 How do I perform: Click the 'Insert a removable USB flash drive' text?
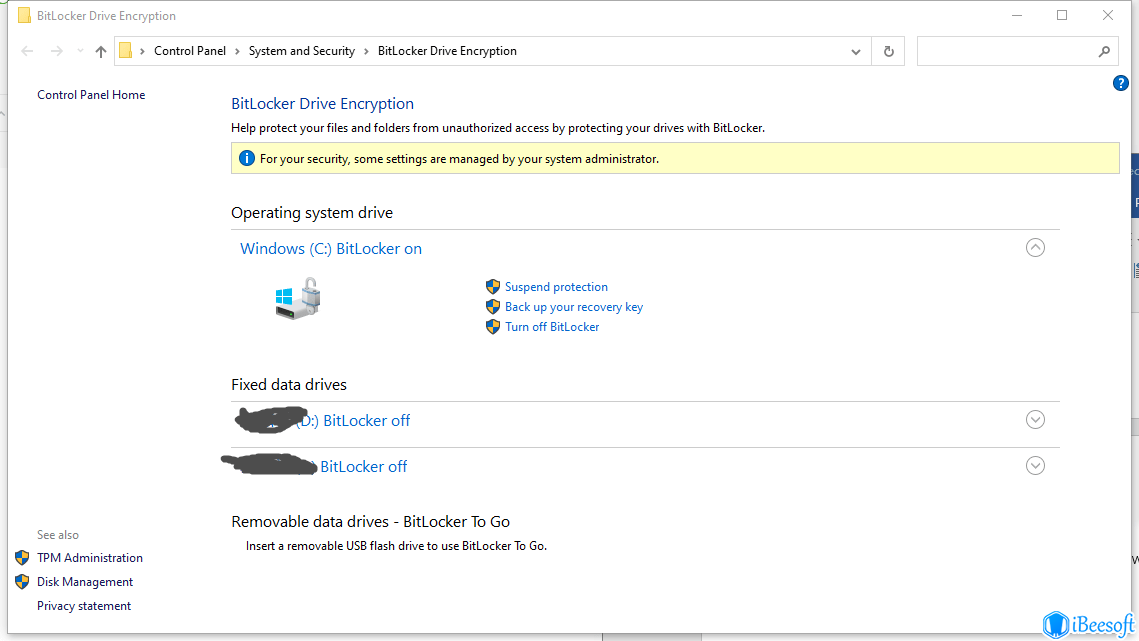(396, 546)
